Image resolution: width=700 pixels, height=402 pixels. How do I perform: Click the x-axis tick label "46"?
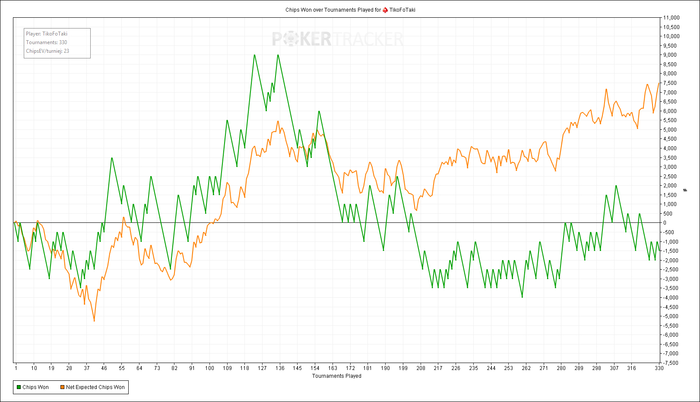[104, 368]
